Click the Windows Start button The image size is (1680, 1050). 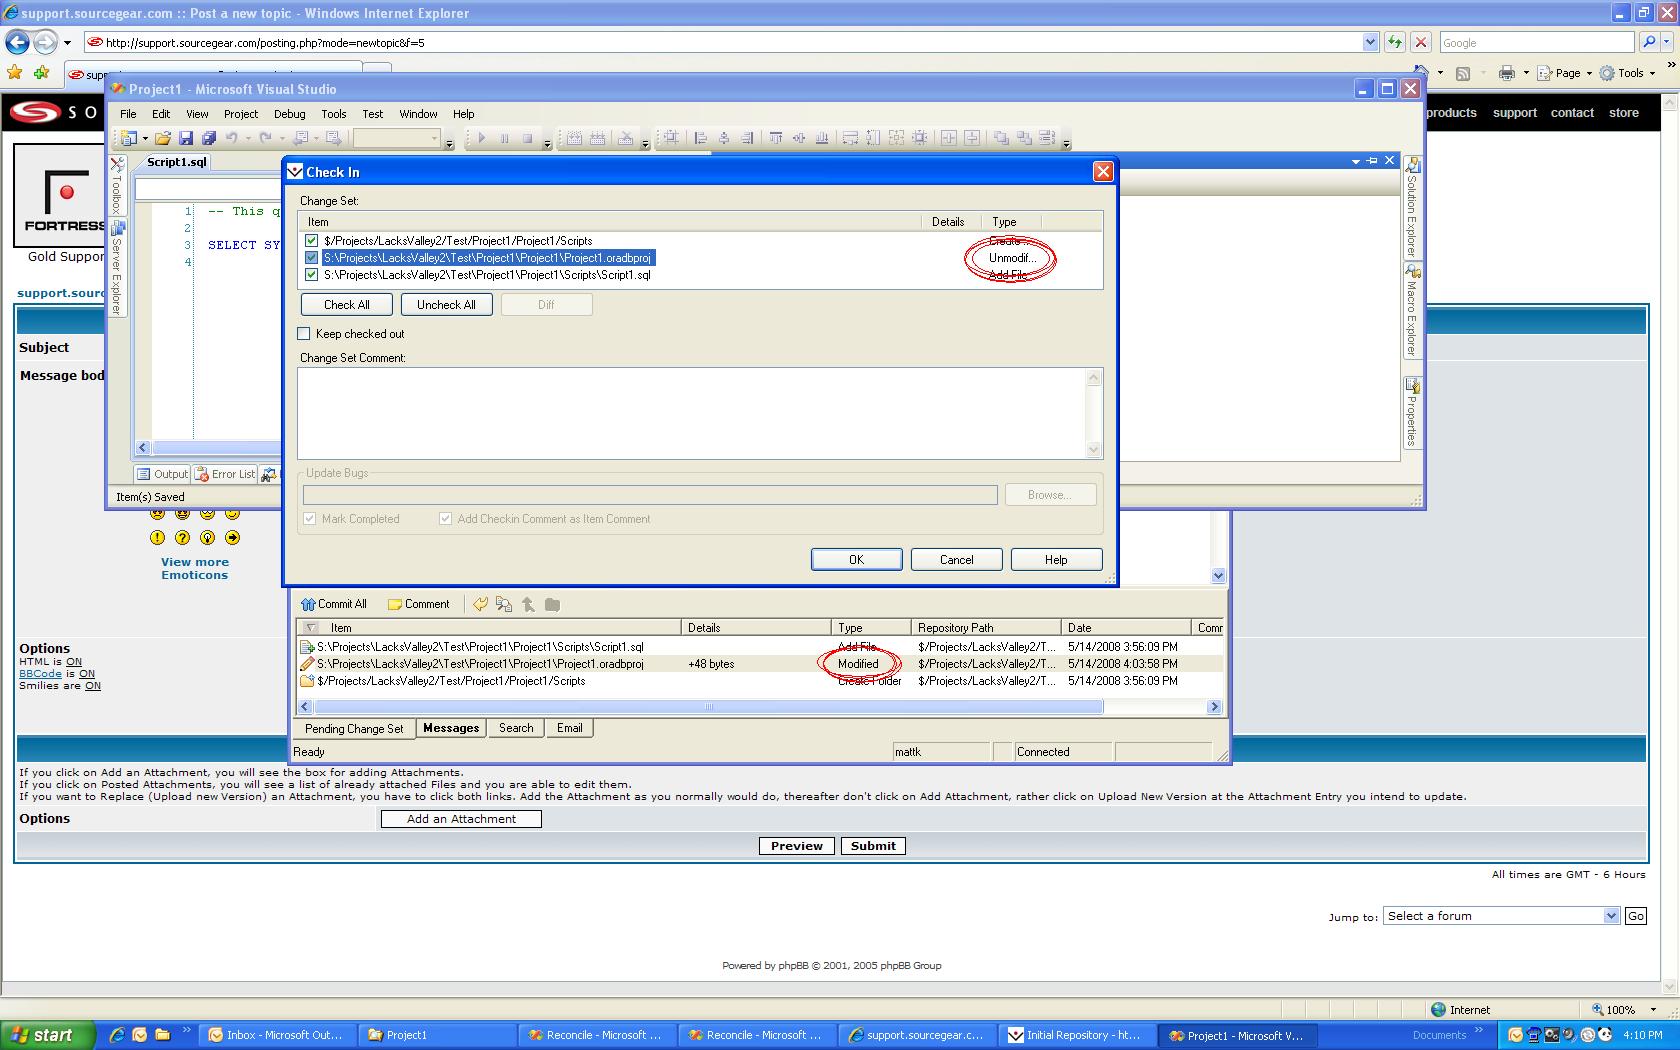(x=48, y=1035)
